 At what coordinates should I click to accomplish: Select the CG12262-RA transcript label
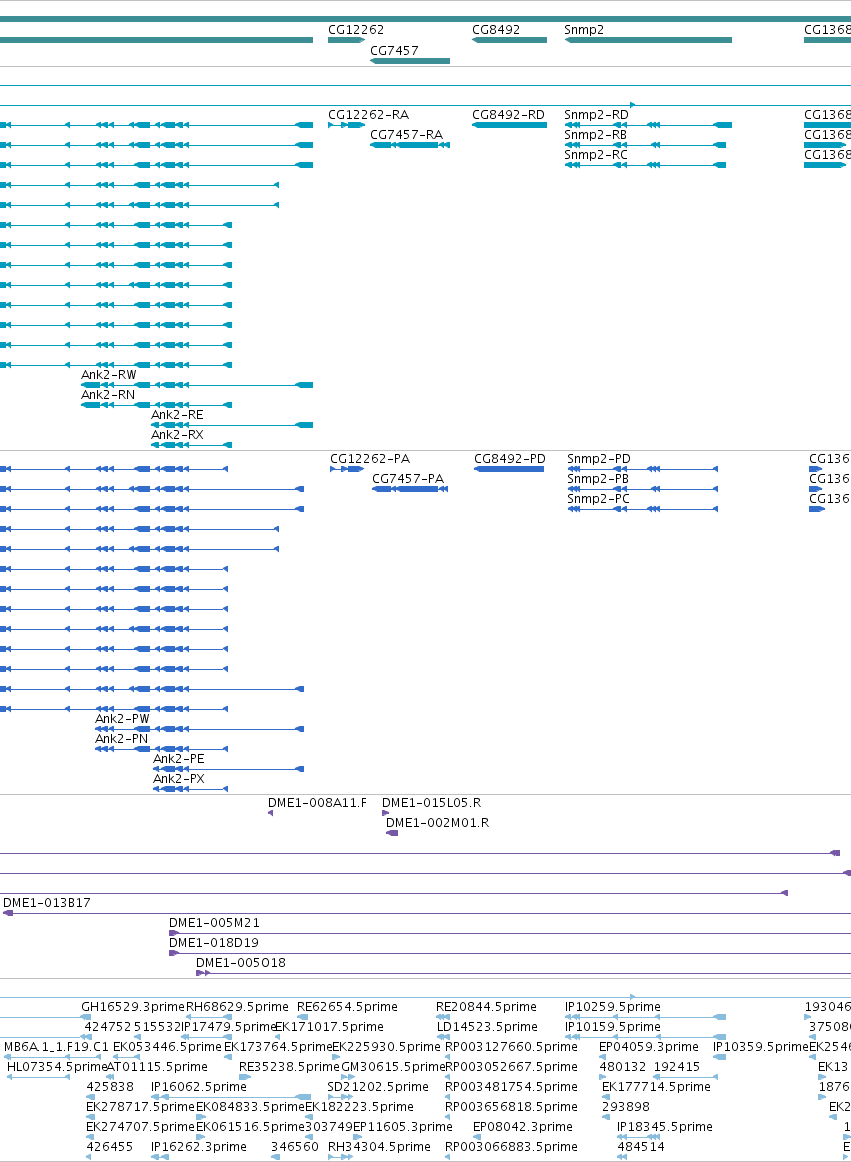368,115
